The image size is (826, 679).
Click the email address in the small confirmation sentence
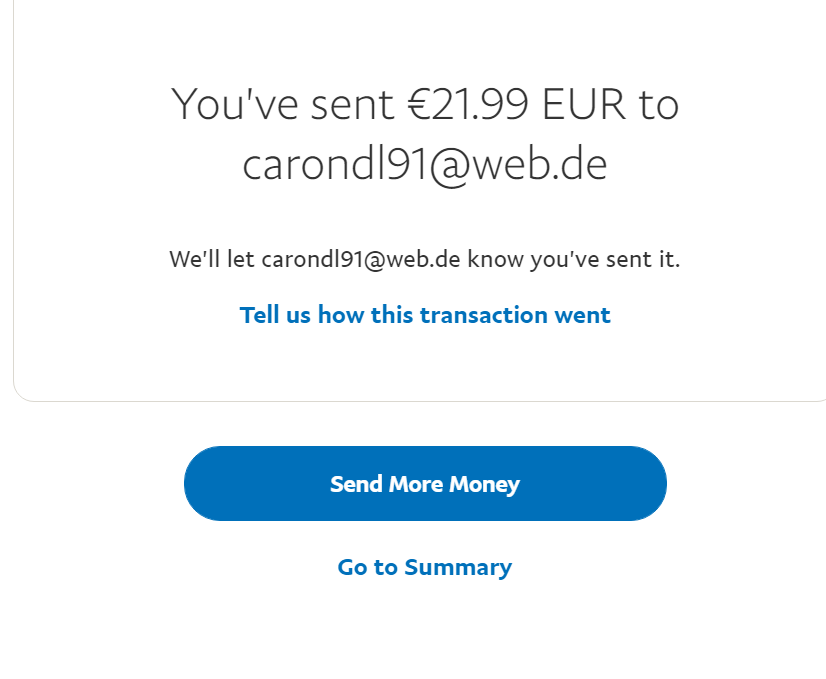[x=360, y=260]
